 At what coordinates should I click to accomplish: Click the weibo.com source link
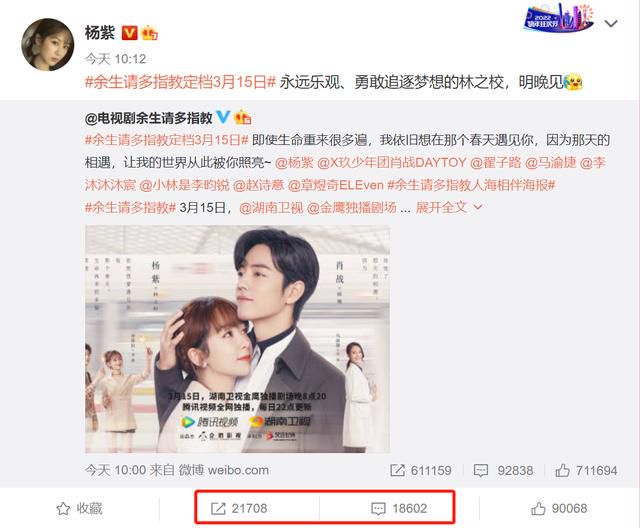(x=238, y=470)
